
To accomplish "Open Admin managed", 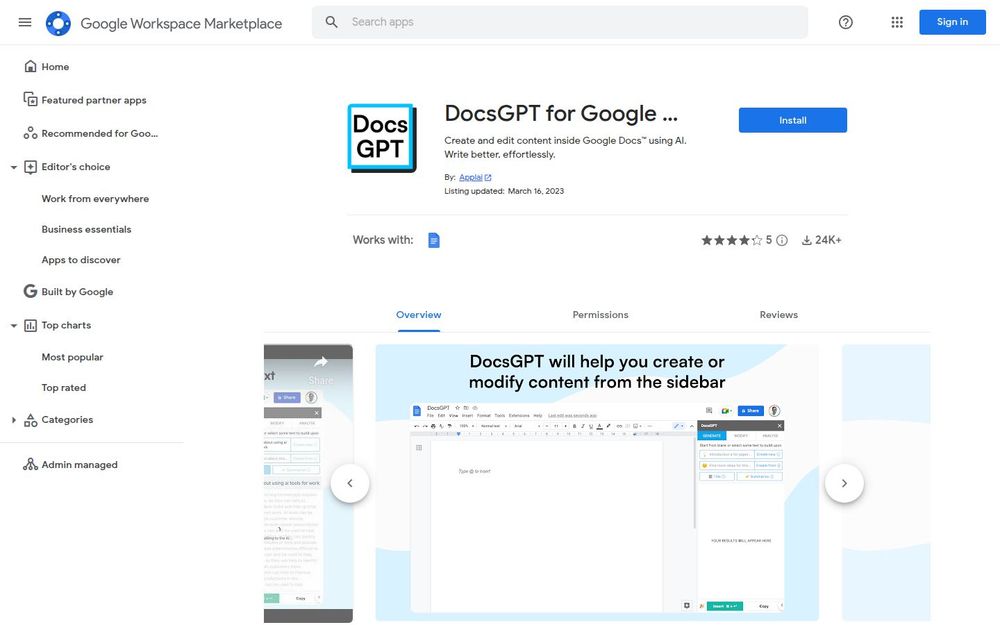I will [80, 465].
